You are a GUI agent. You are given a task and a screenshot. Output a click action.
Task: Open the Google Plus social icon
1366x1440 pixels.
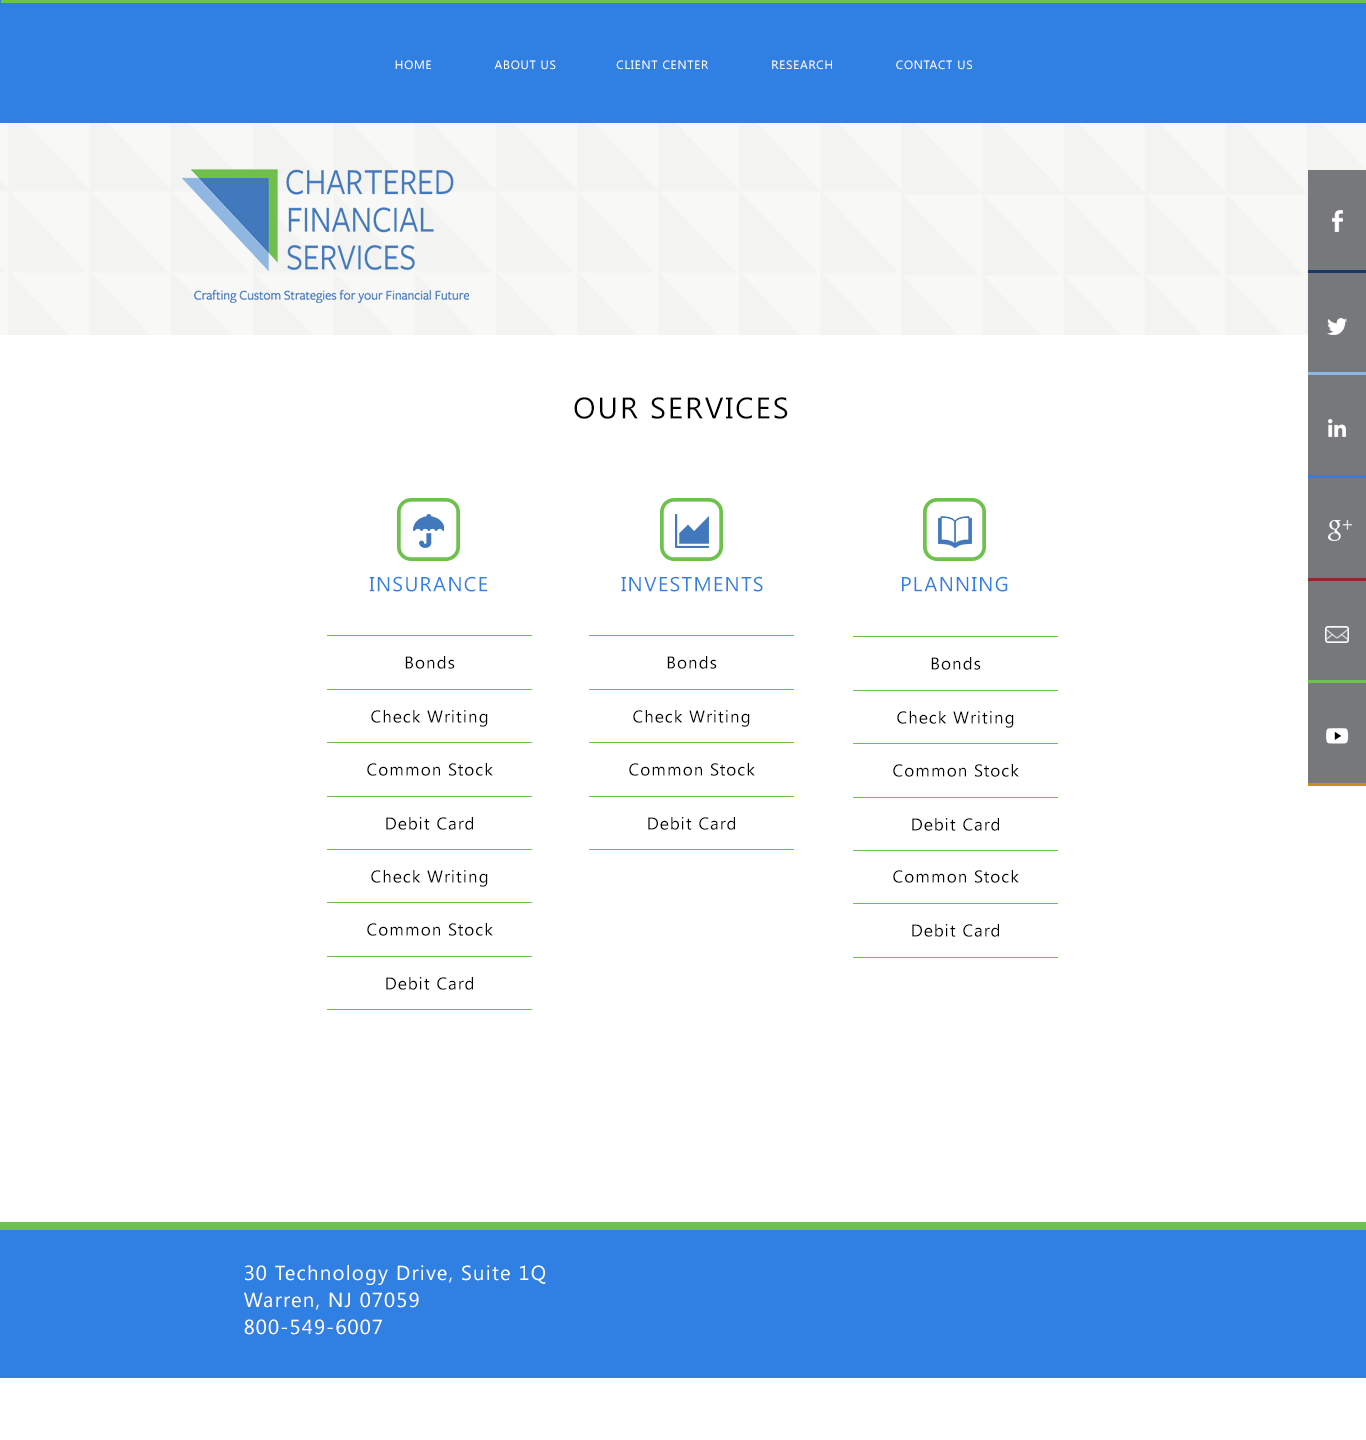click(1336, 530)
